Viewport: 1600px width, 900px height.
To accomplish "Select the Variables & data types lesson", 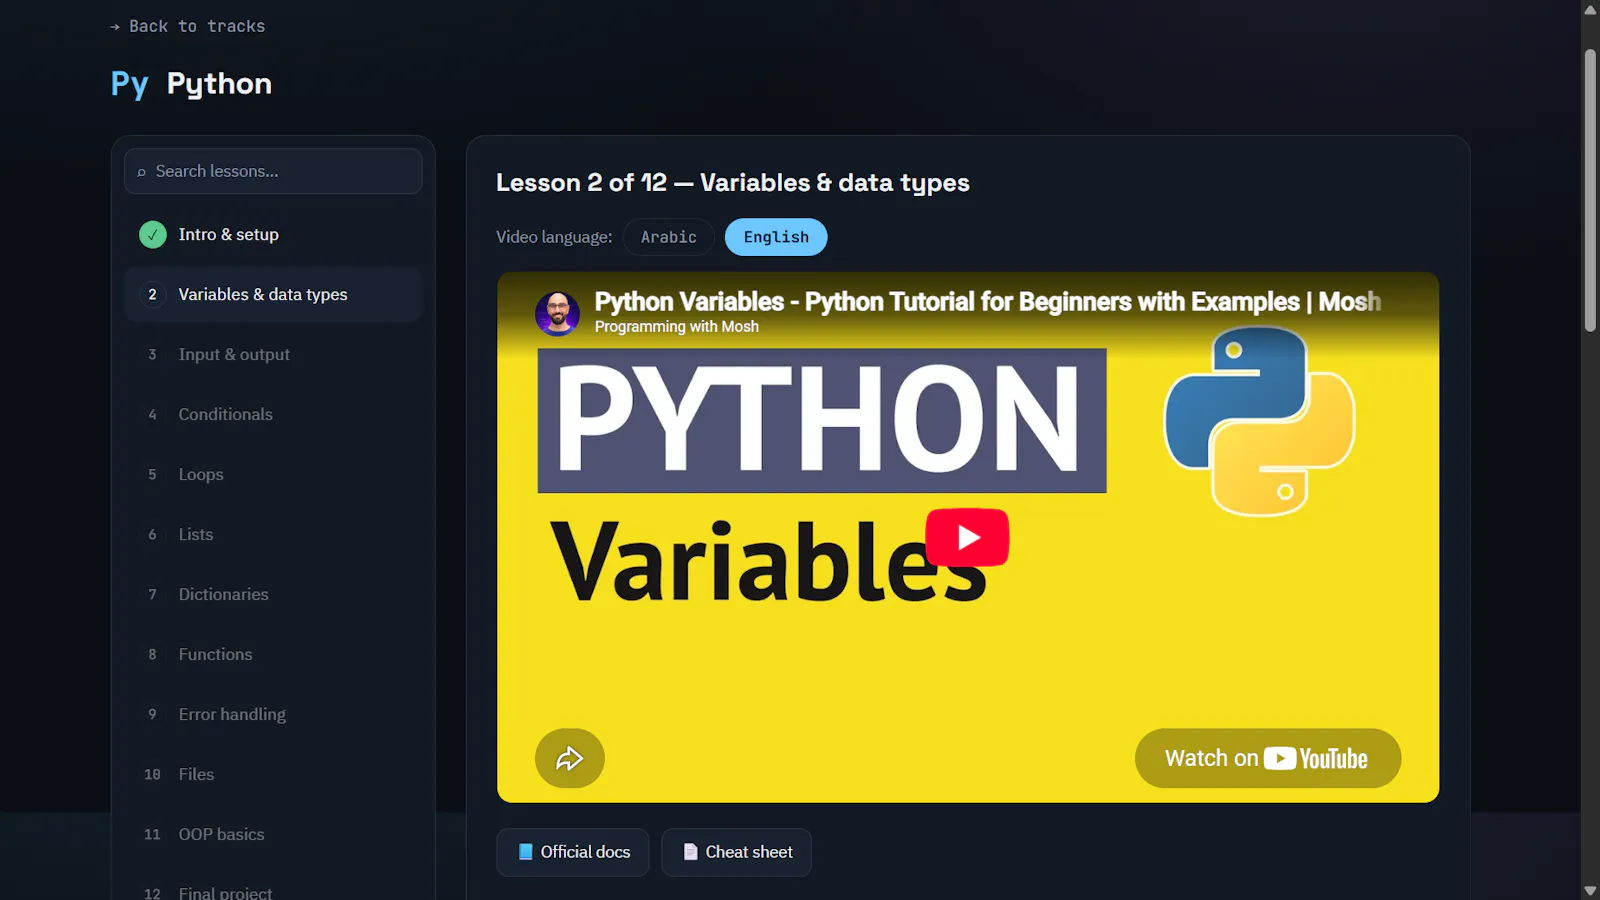I will coord(273,294).
